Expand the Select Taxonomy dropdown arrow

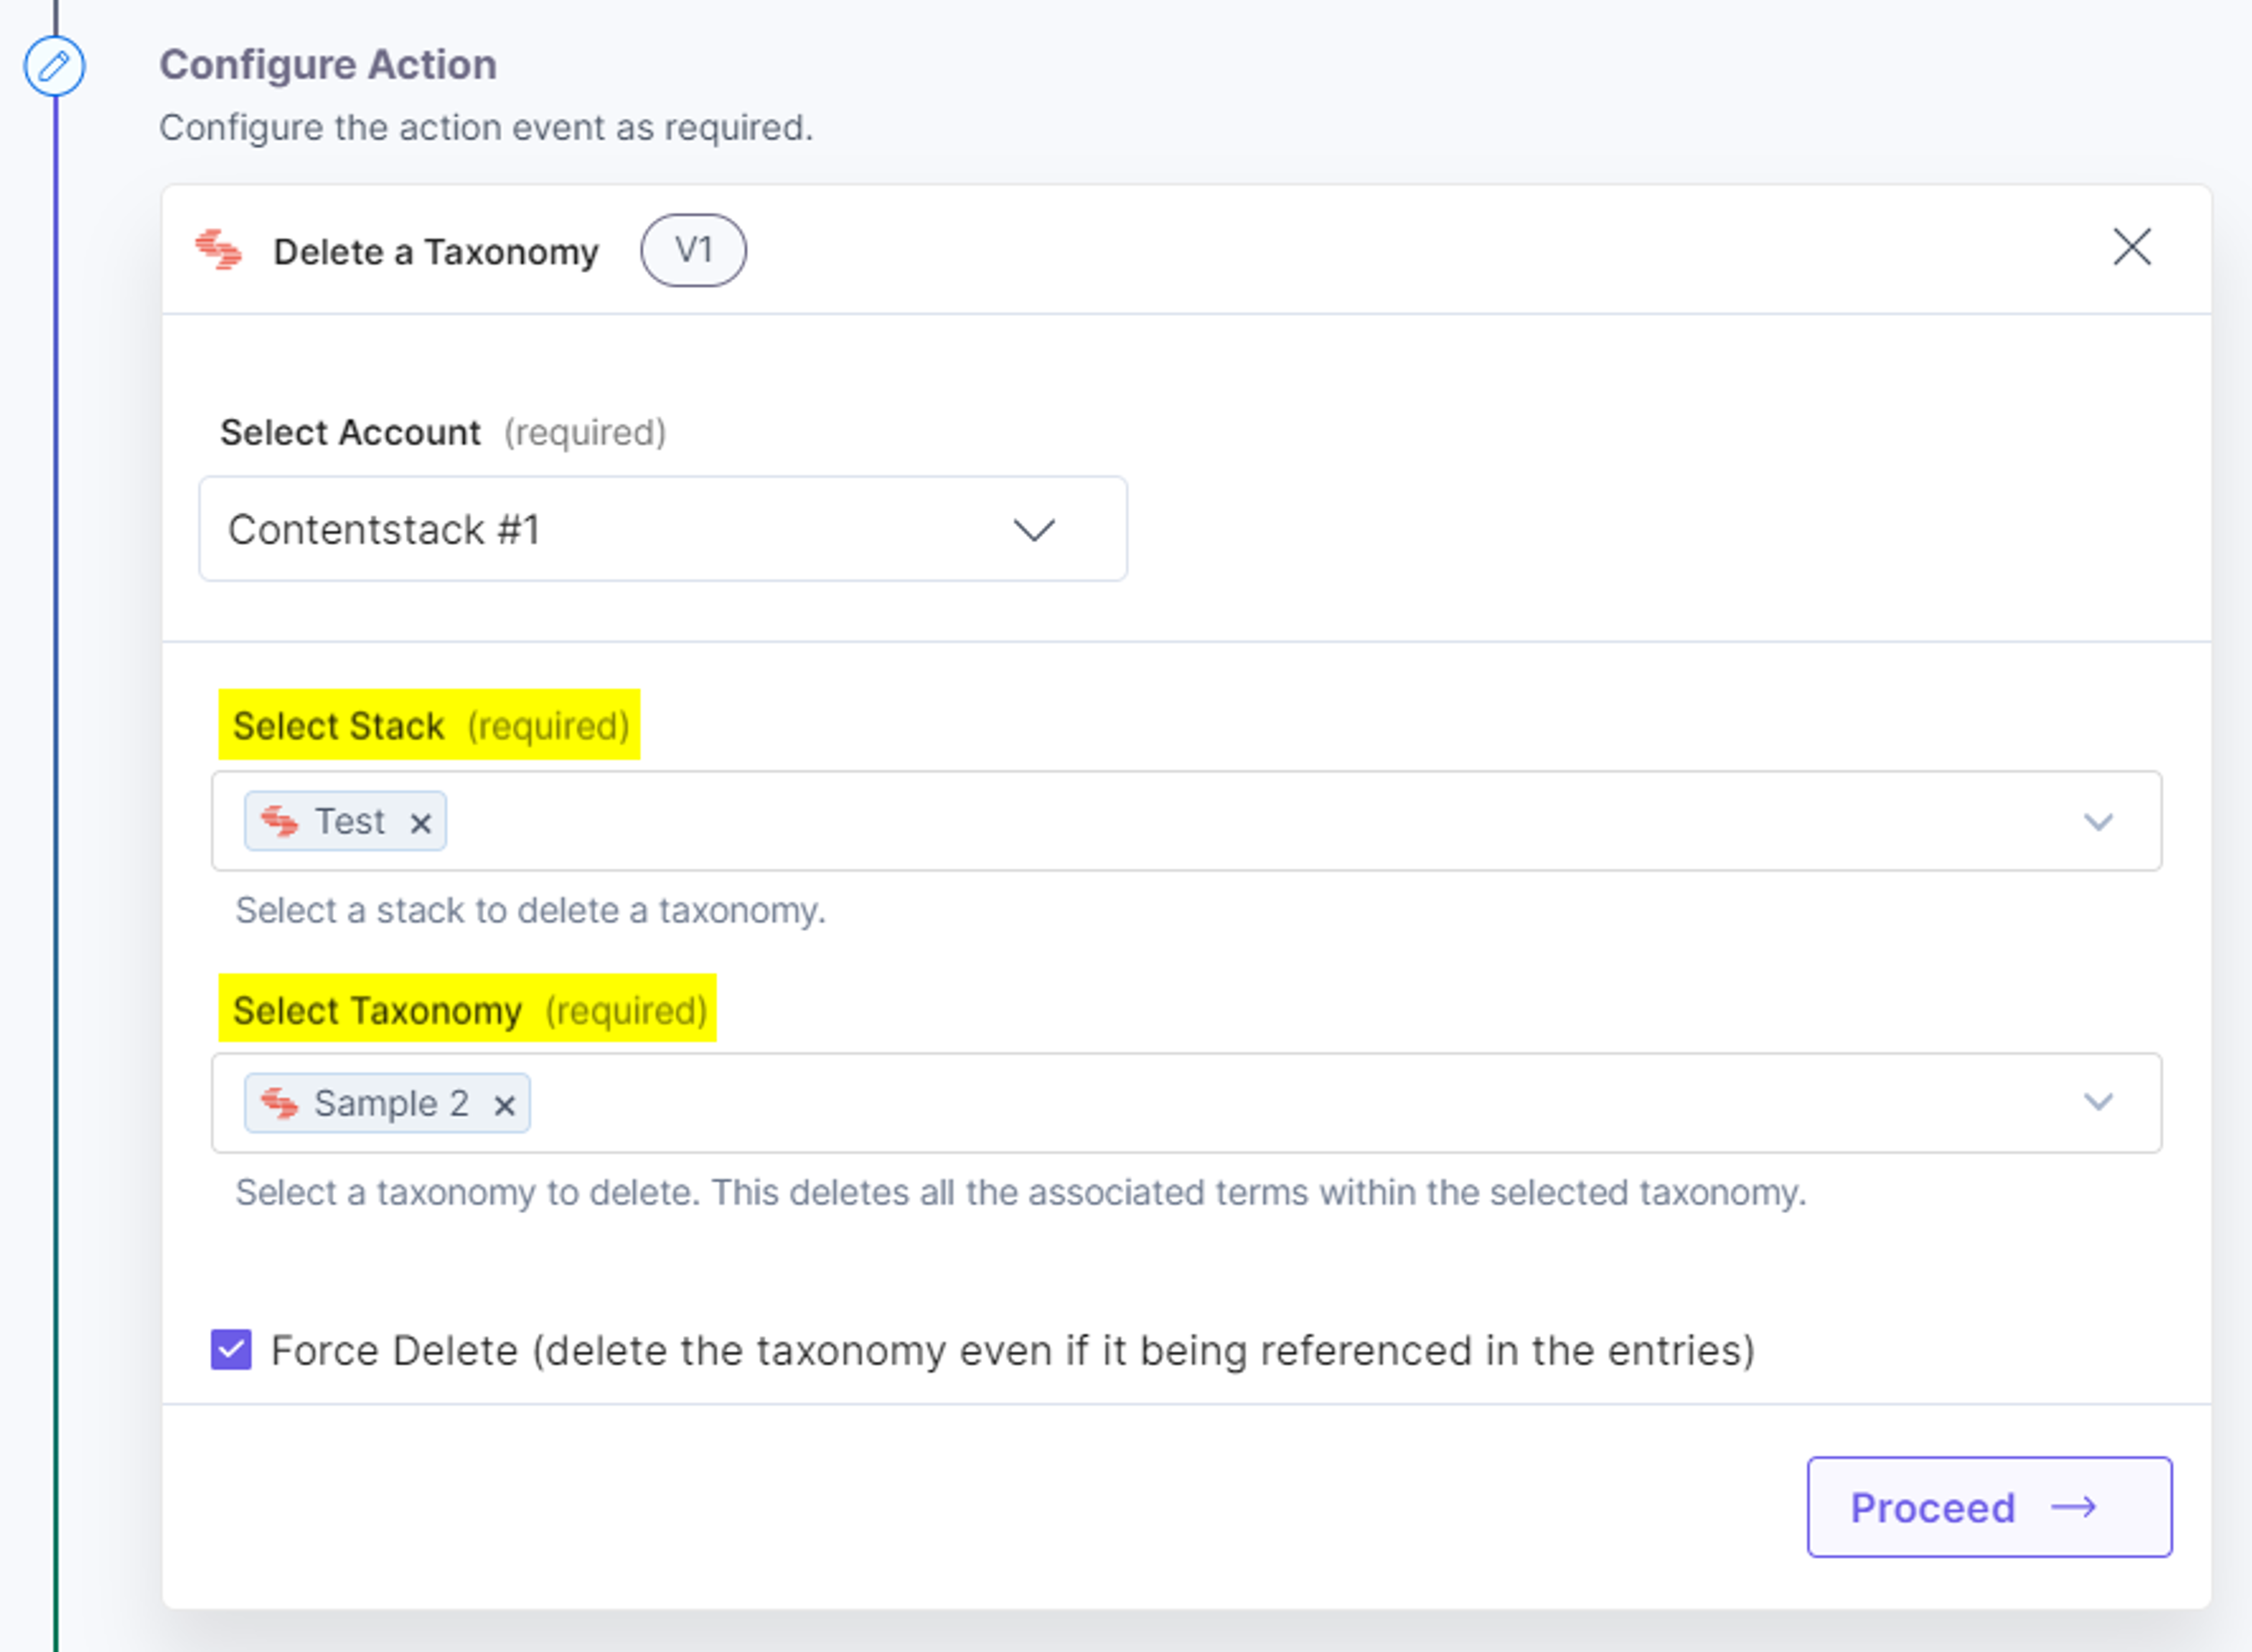pos(2097,1102)
